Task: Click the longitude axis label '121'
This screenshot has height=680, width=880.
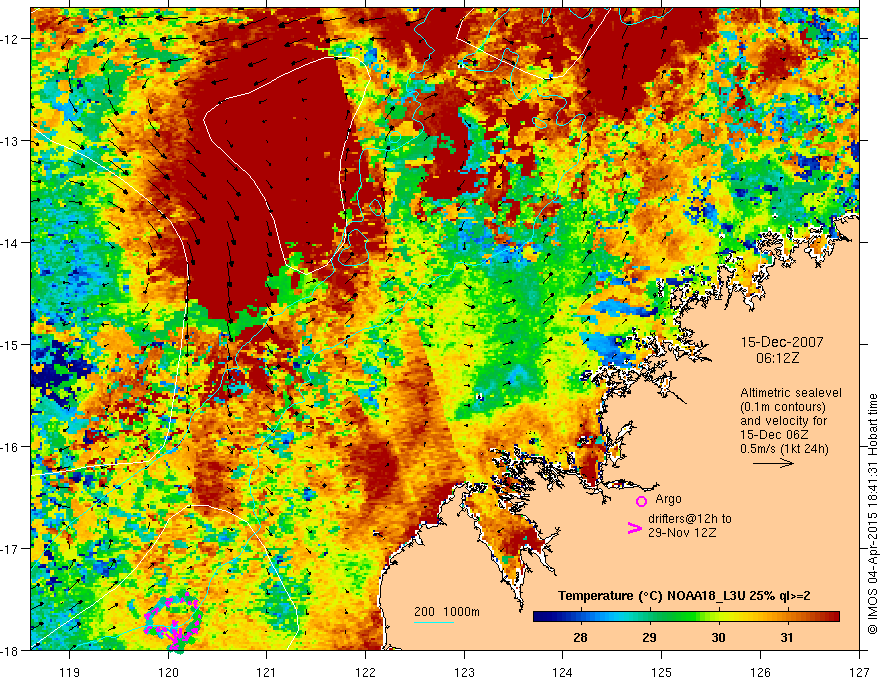Action: coord(267,672)
